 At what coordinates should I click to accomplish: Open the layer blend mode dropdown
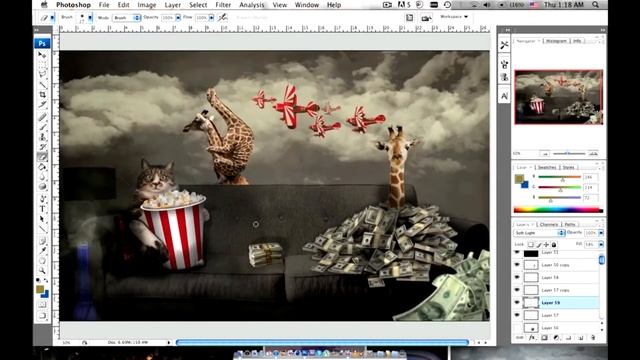point(539,233)
